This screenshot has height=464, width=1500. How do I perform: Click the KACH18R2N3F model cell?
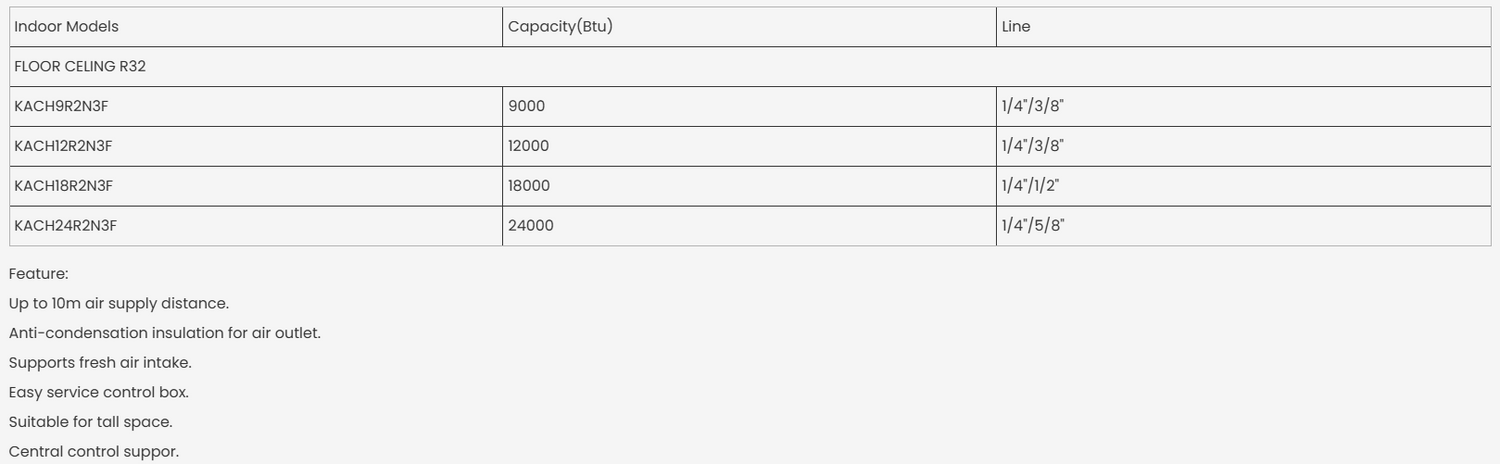click(64, 186)
